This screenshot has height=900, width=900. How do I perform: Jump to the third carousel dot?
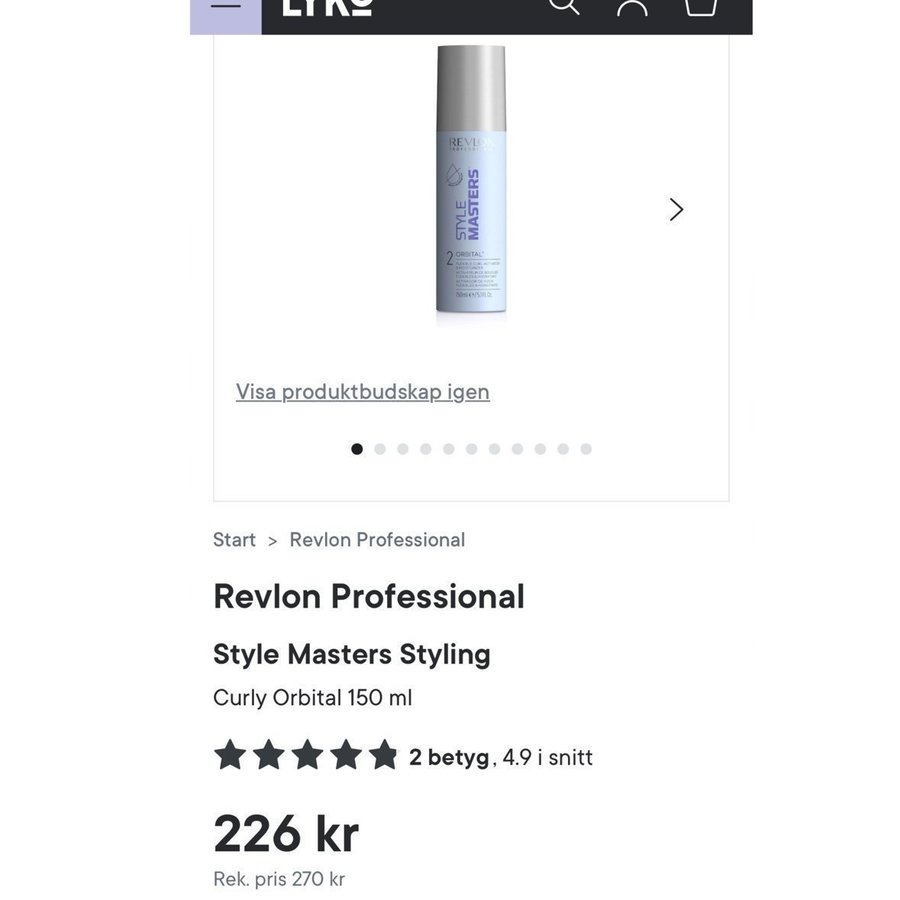click(403, 449)
